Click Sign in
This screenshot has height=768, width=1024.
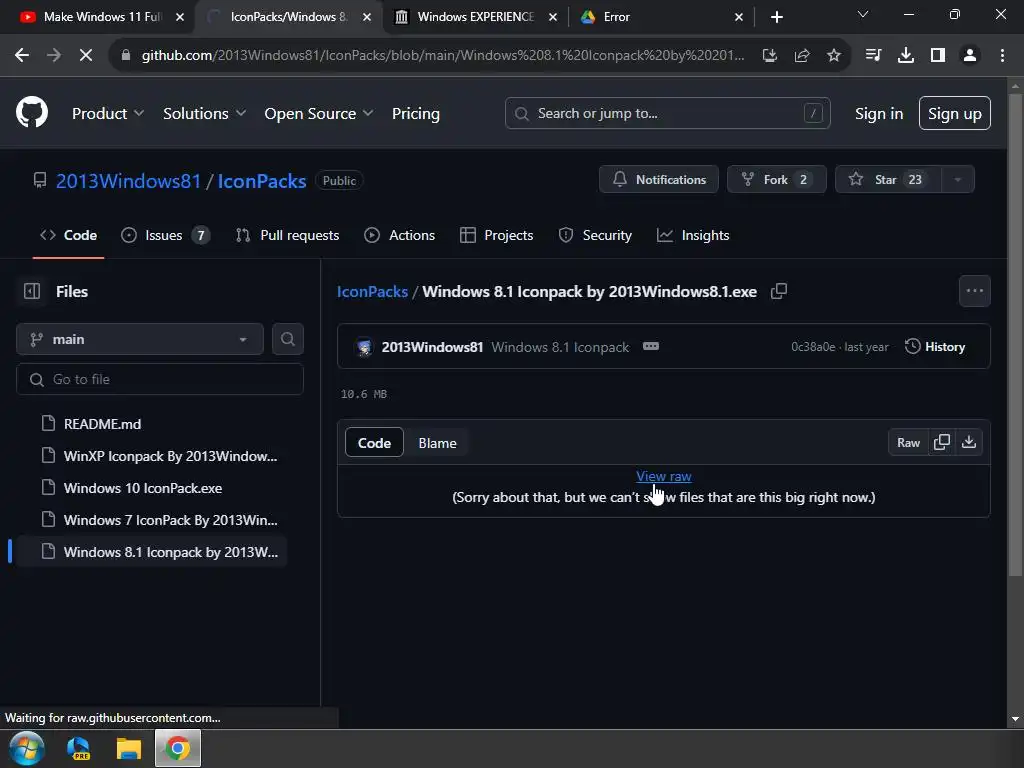click(x=878, y=113)
